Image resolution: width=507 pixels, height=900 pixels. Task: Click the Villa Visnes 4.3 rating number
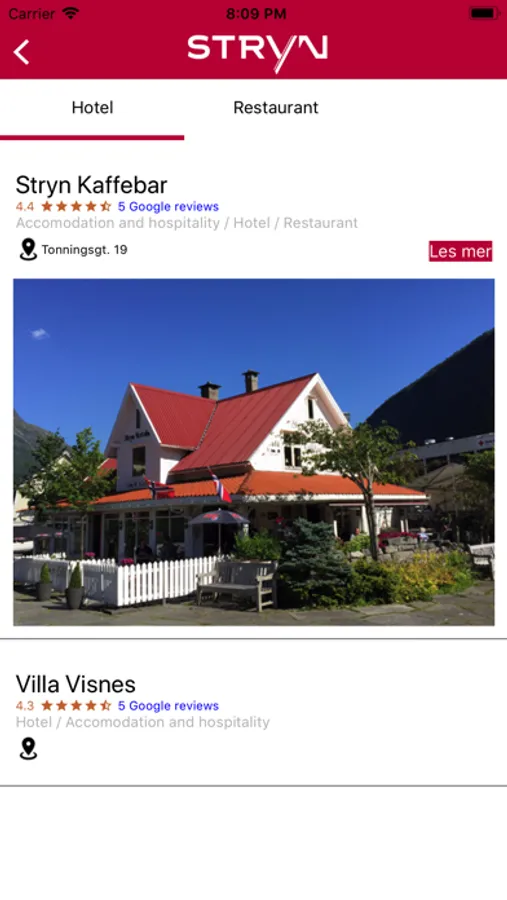click(25, 706)
